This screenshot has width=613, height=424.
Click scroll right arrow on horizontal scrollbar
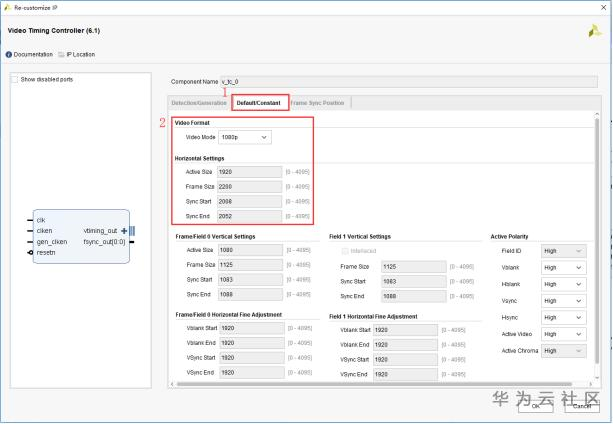590,384
